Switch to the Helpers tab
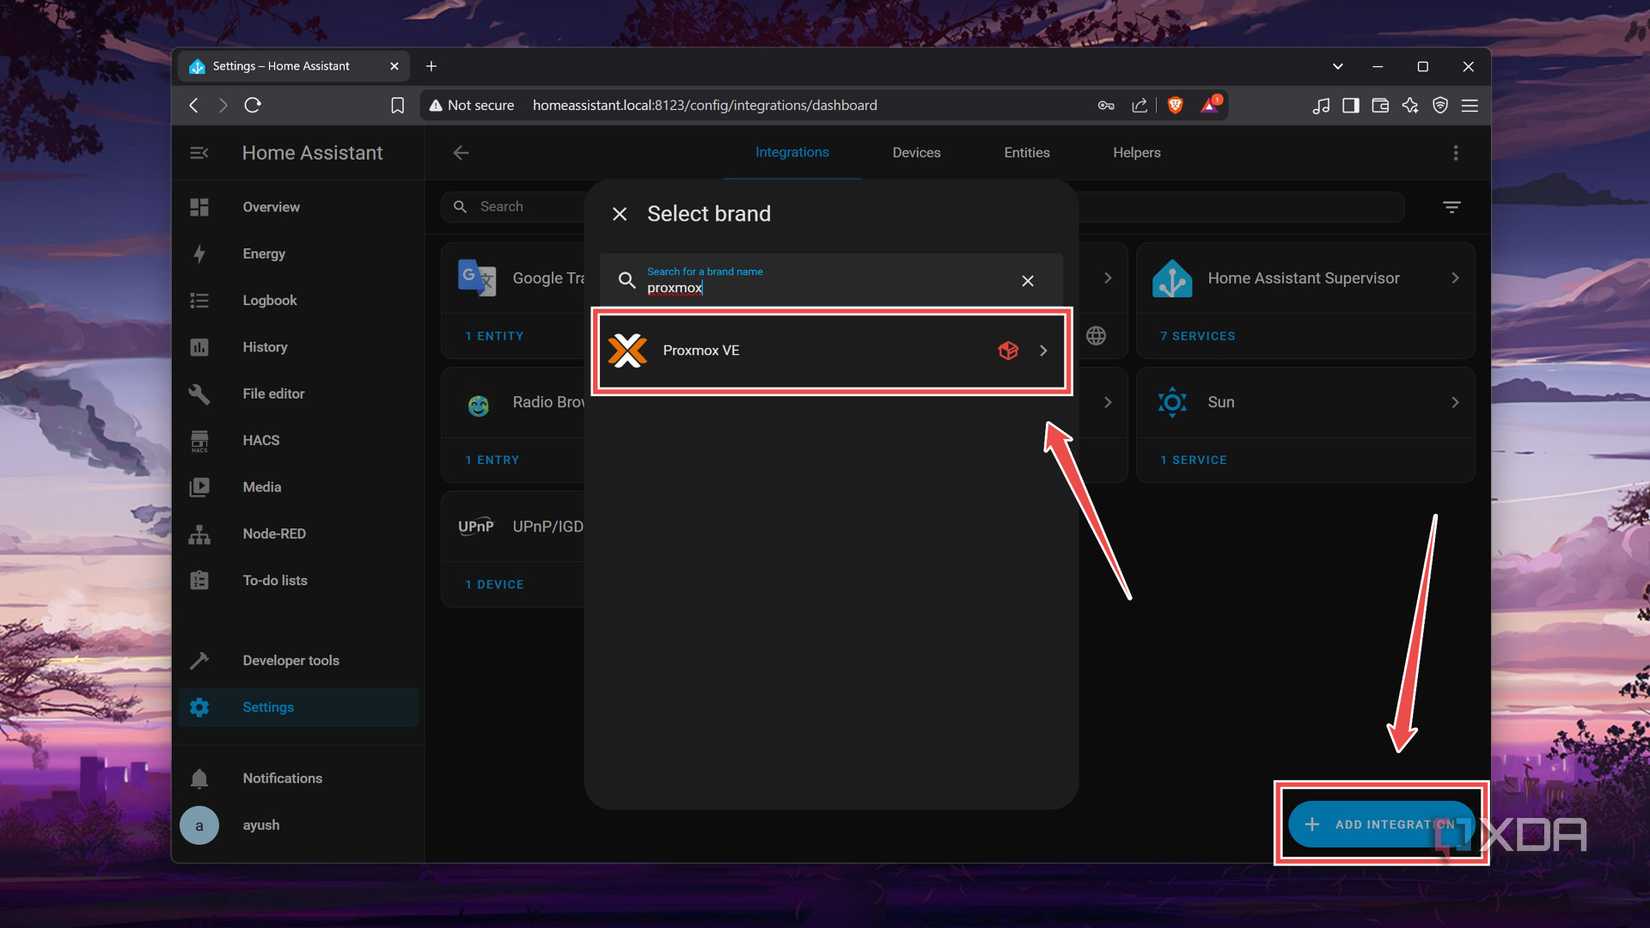1650x928 pixels. (x=1137, y=153)
